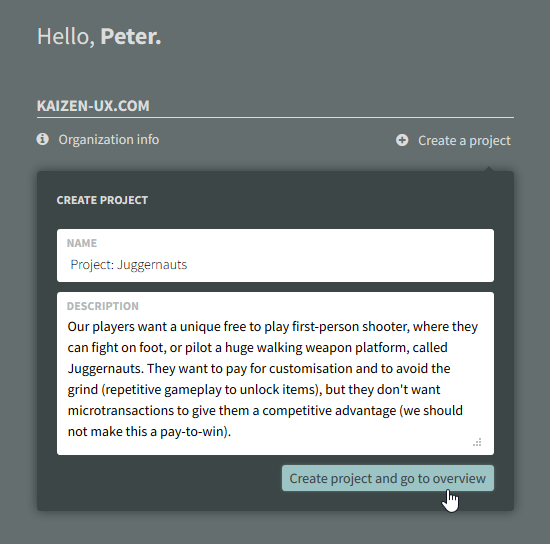The height and width of the screenshot is (544, 550).
Task: Click the plus icon beside Create a project
Action: (x=402, y=140)
